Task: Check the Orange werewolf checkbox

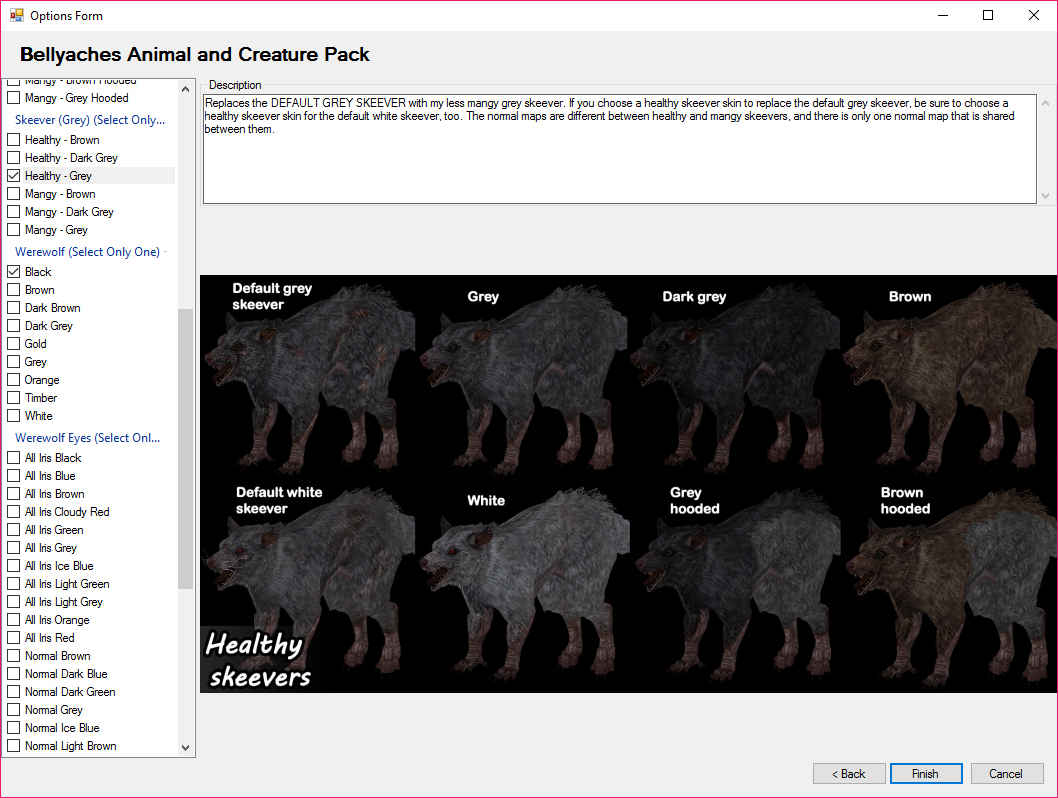Action: click(x=13, y=380)
